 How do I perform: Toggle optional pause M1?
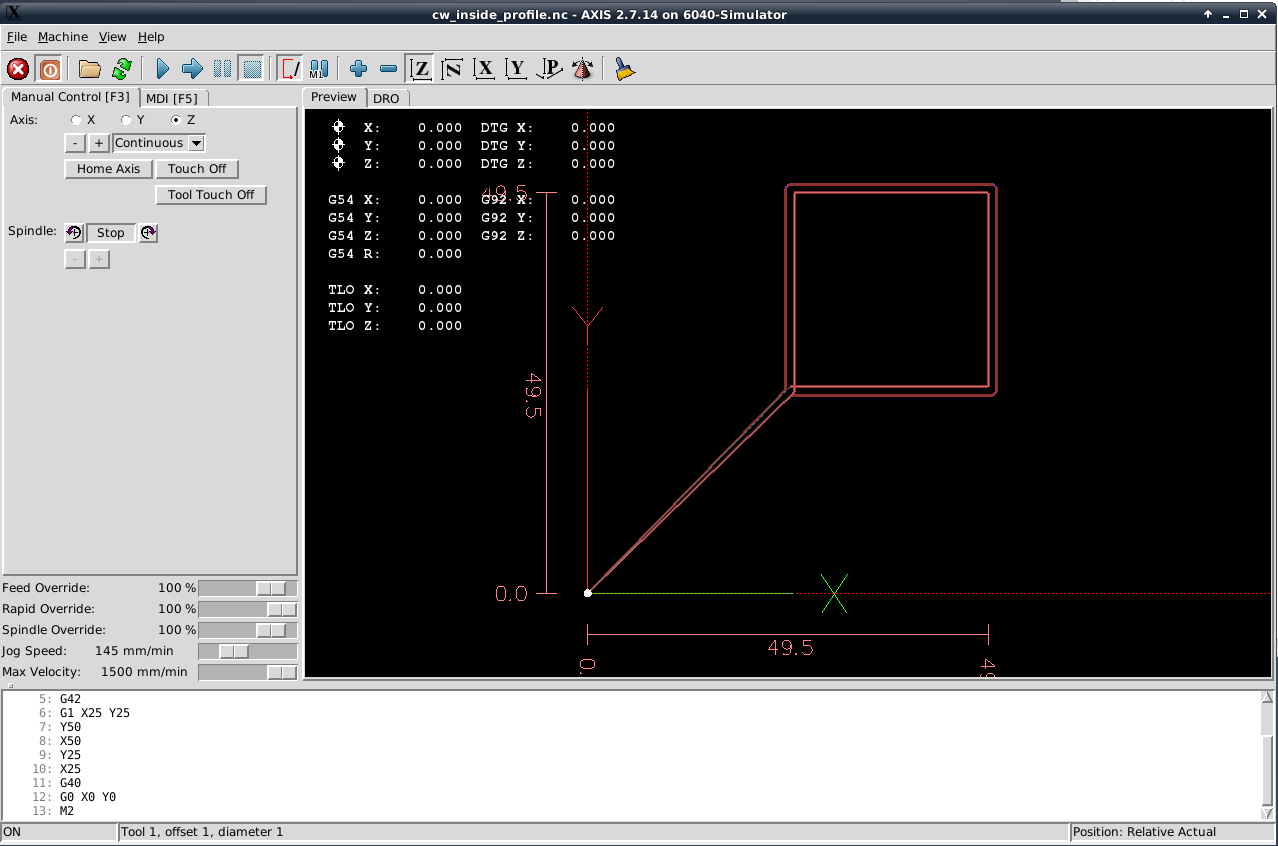(319, 69)
